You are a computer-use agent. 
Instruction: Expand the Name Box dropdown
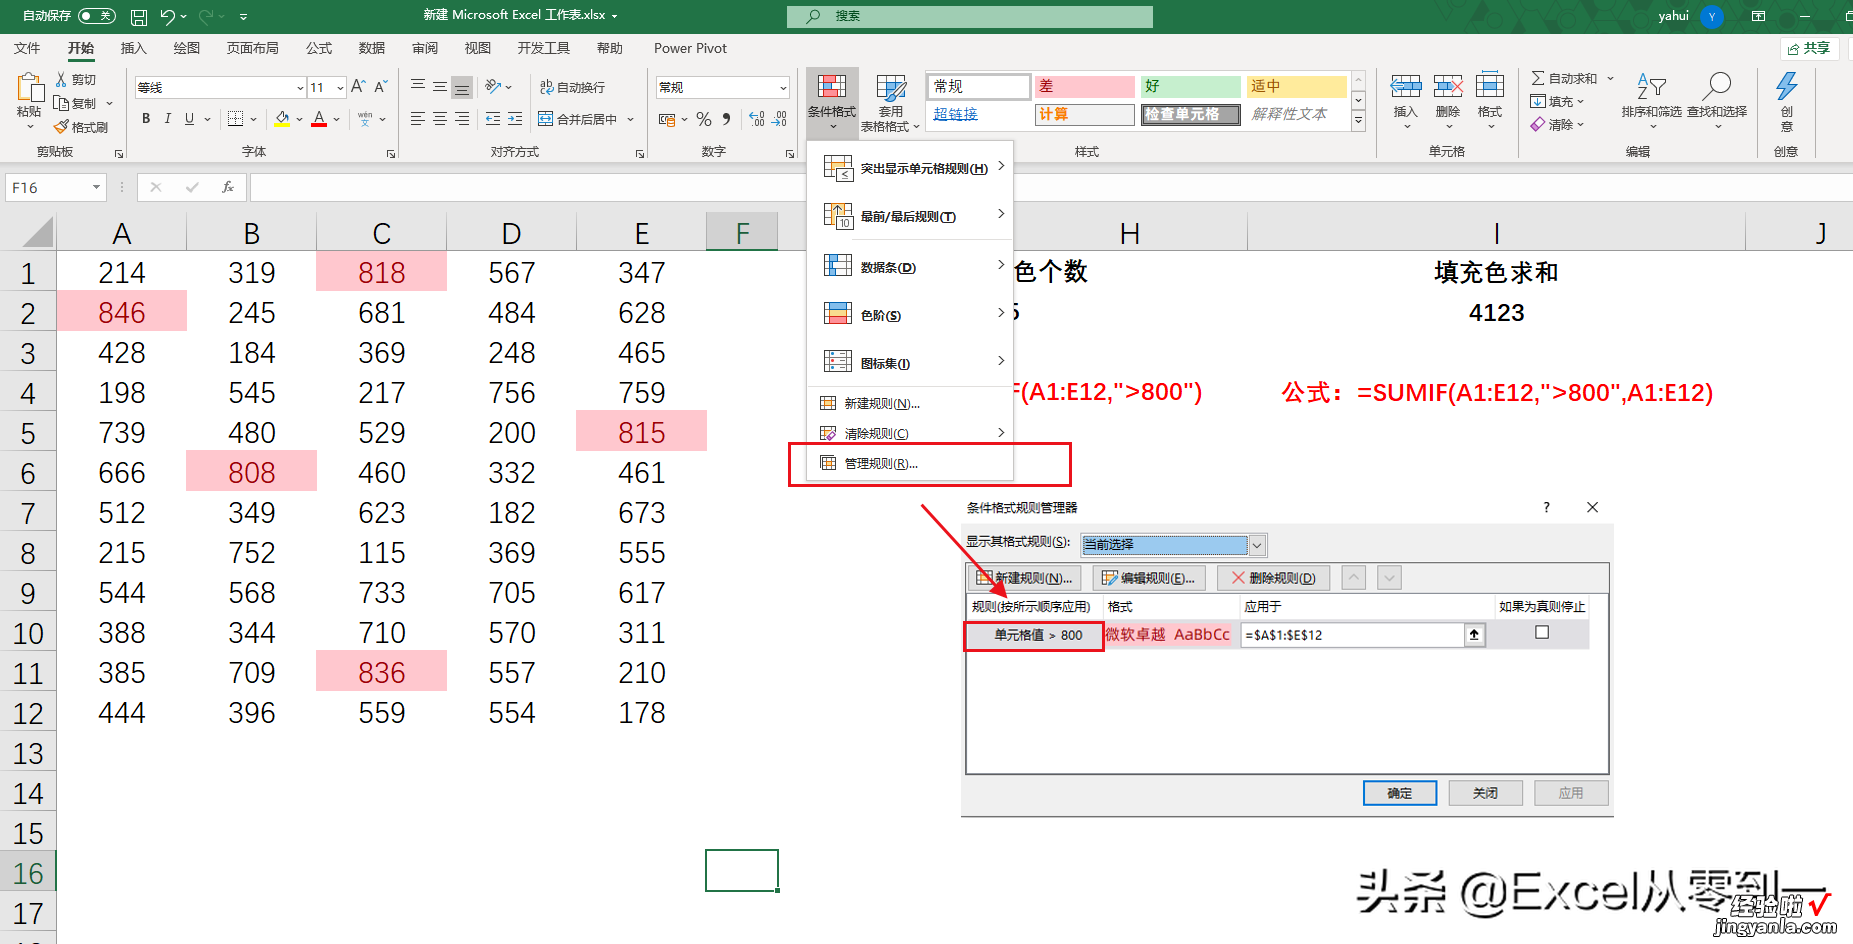pos(97,187)
